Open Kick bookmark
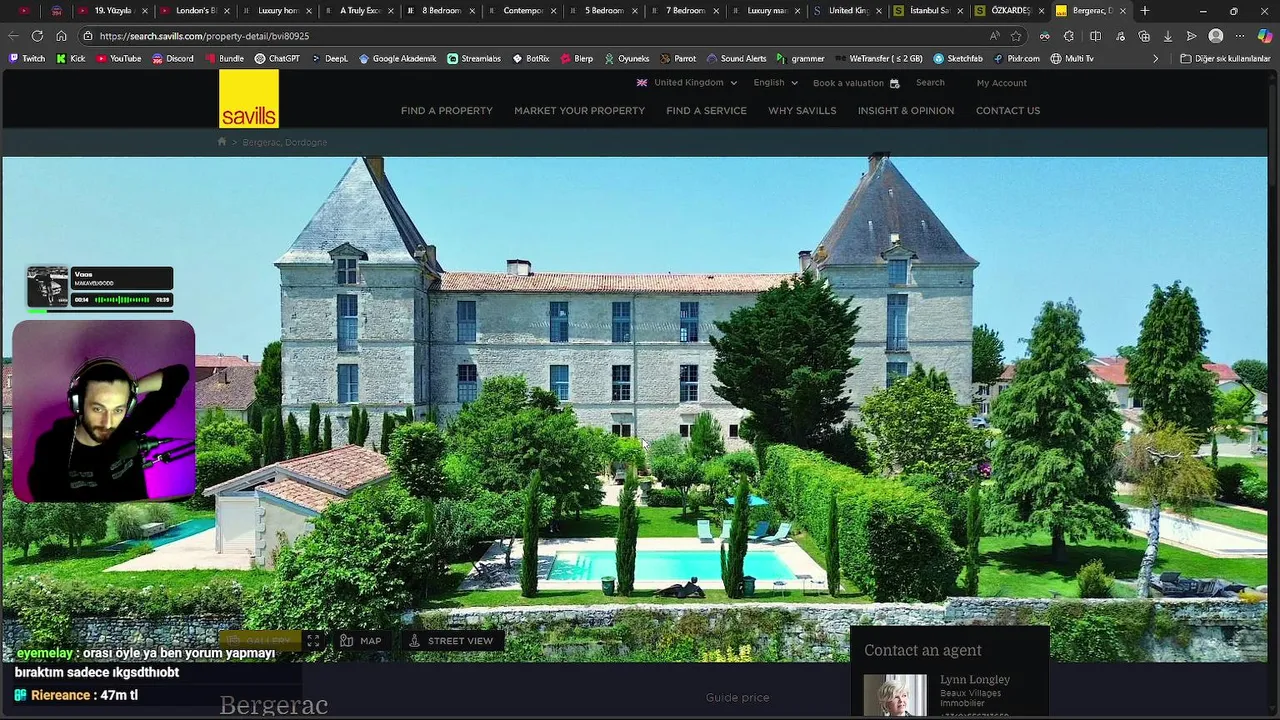 (x=71, y=59)
